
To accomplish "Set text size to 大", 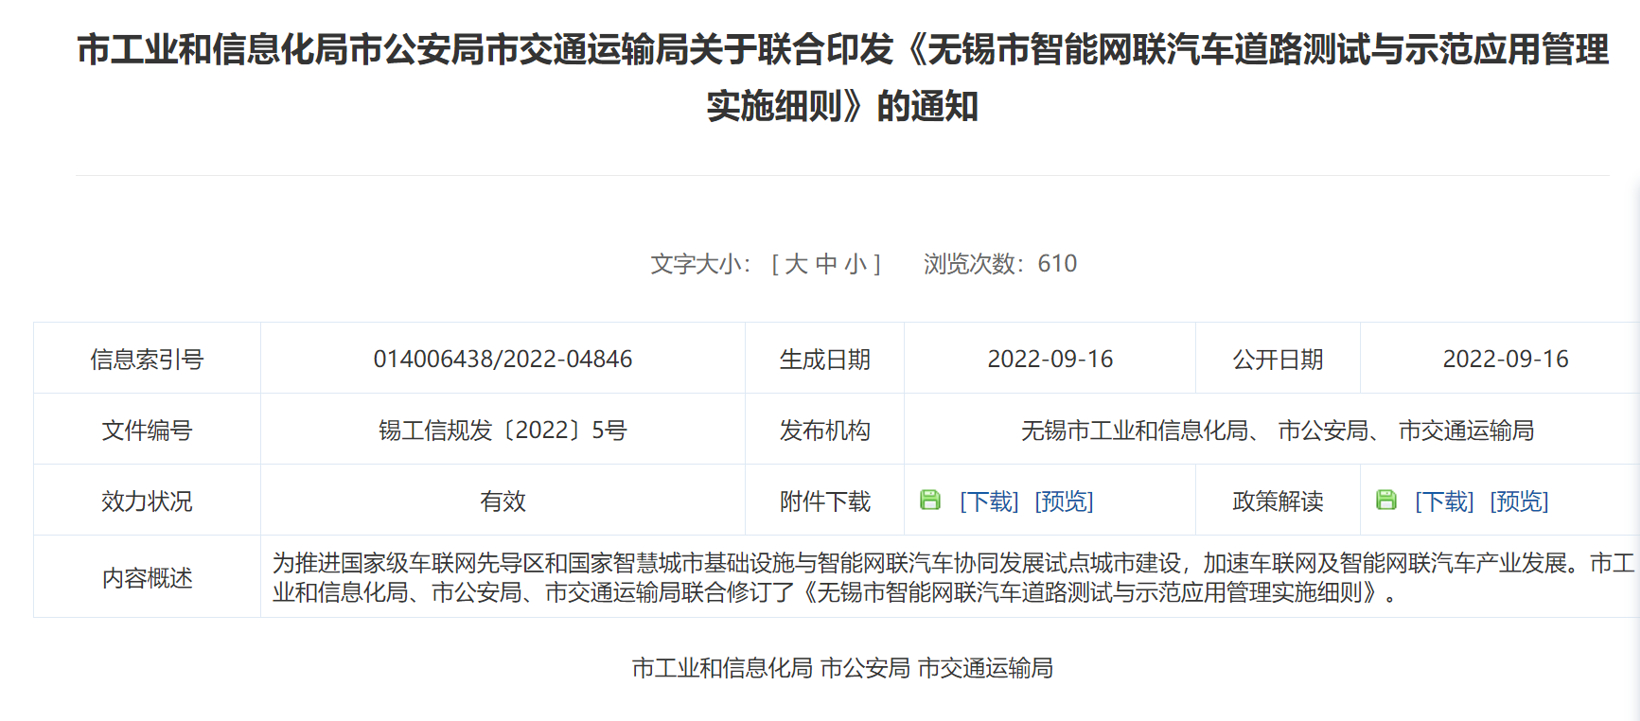I will (796, 264).
